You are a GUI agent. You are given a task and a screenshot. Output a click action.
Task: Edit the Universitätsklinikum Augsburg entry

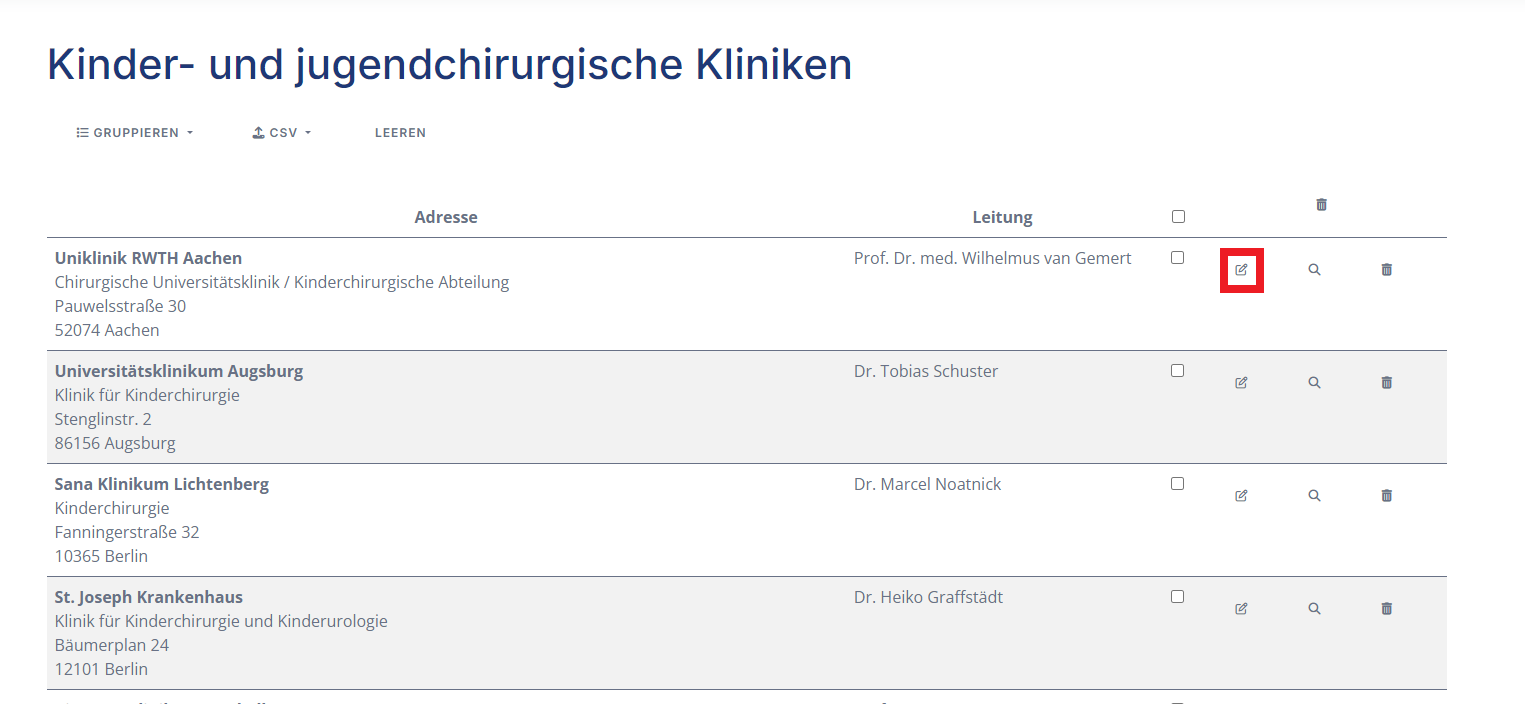point(1241,383)
